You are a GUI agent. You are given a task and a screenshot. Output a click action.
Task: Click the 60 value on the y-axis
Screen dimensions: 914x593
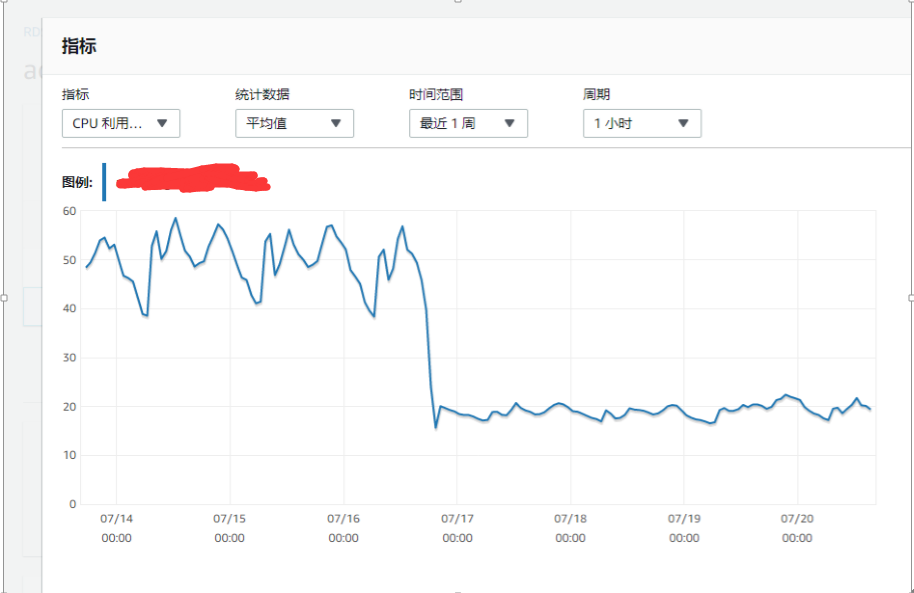point(69,211)
